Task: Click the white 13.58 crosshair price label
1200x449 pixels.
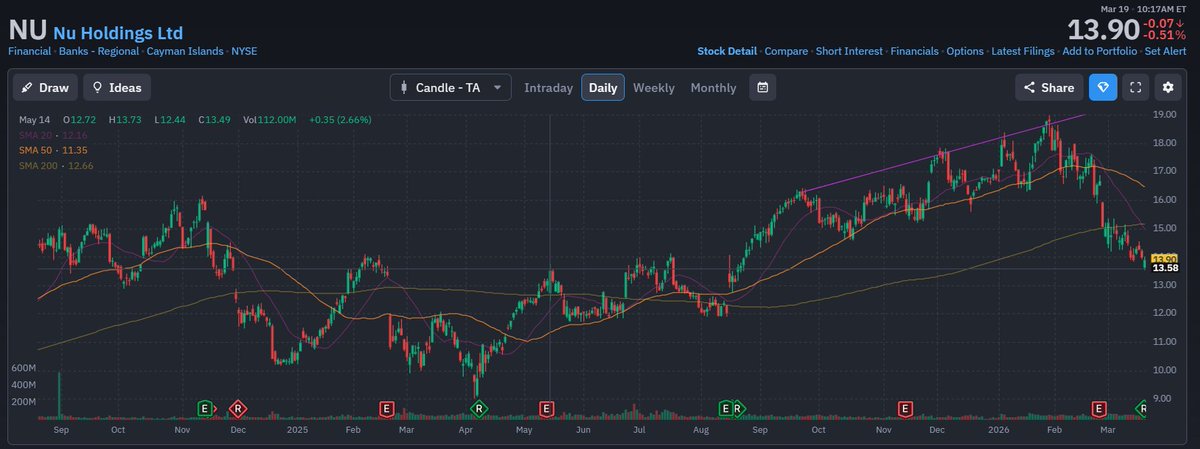Action: point(1164,268)
